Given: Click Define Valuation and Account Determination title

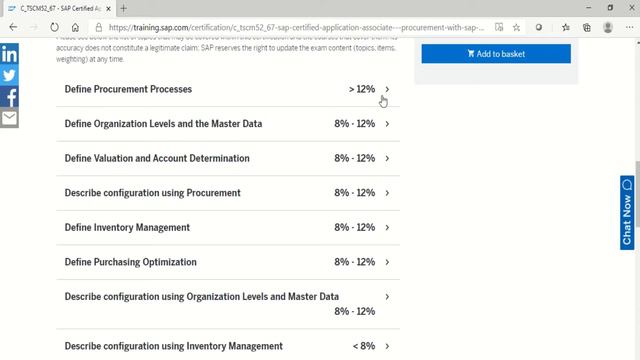Looking at the screenshot, I should 157,158.
